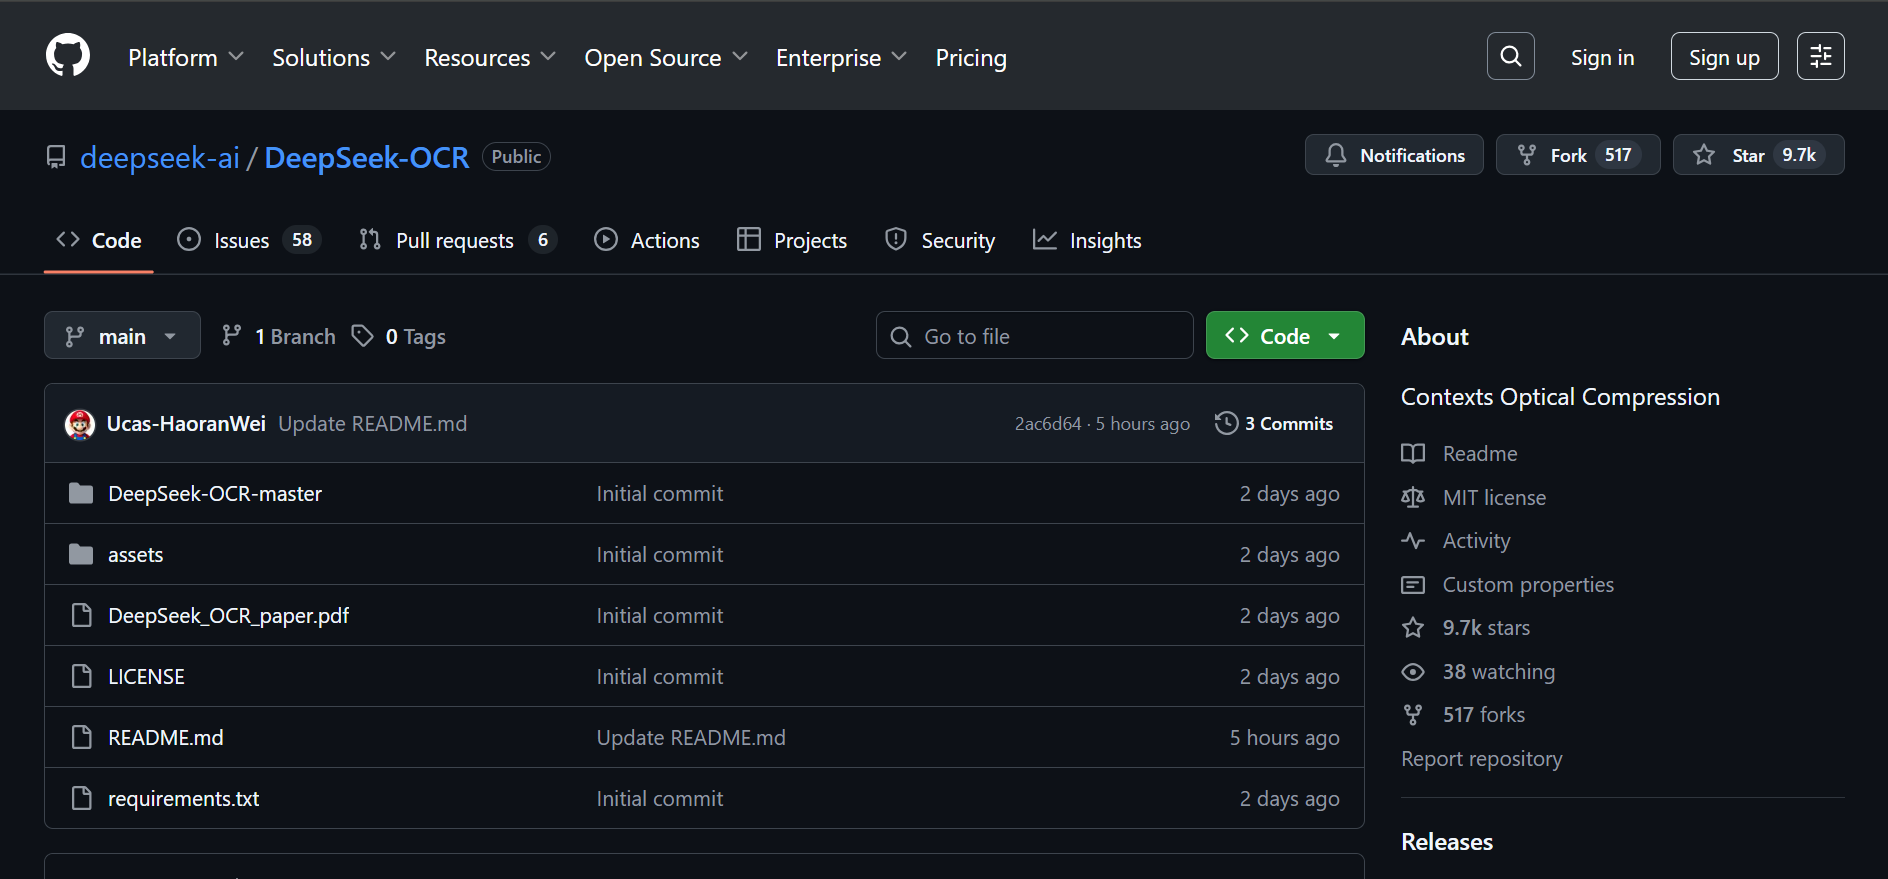Expand the Open Source menu
The height and width of the screenshot is (879, 1888).
coord(666,58)
